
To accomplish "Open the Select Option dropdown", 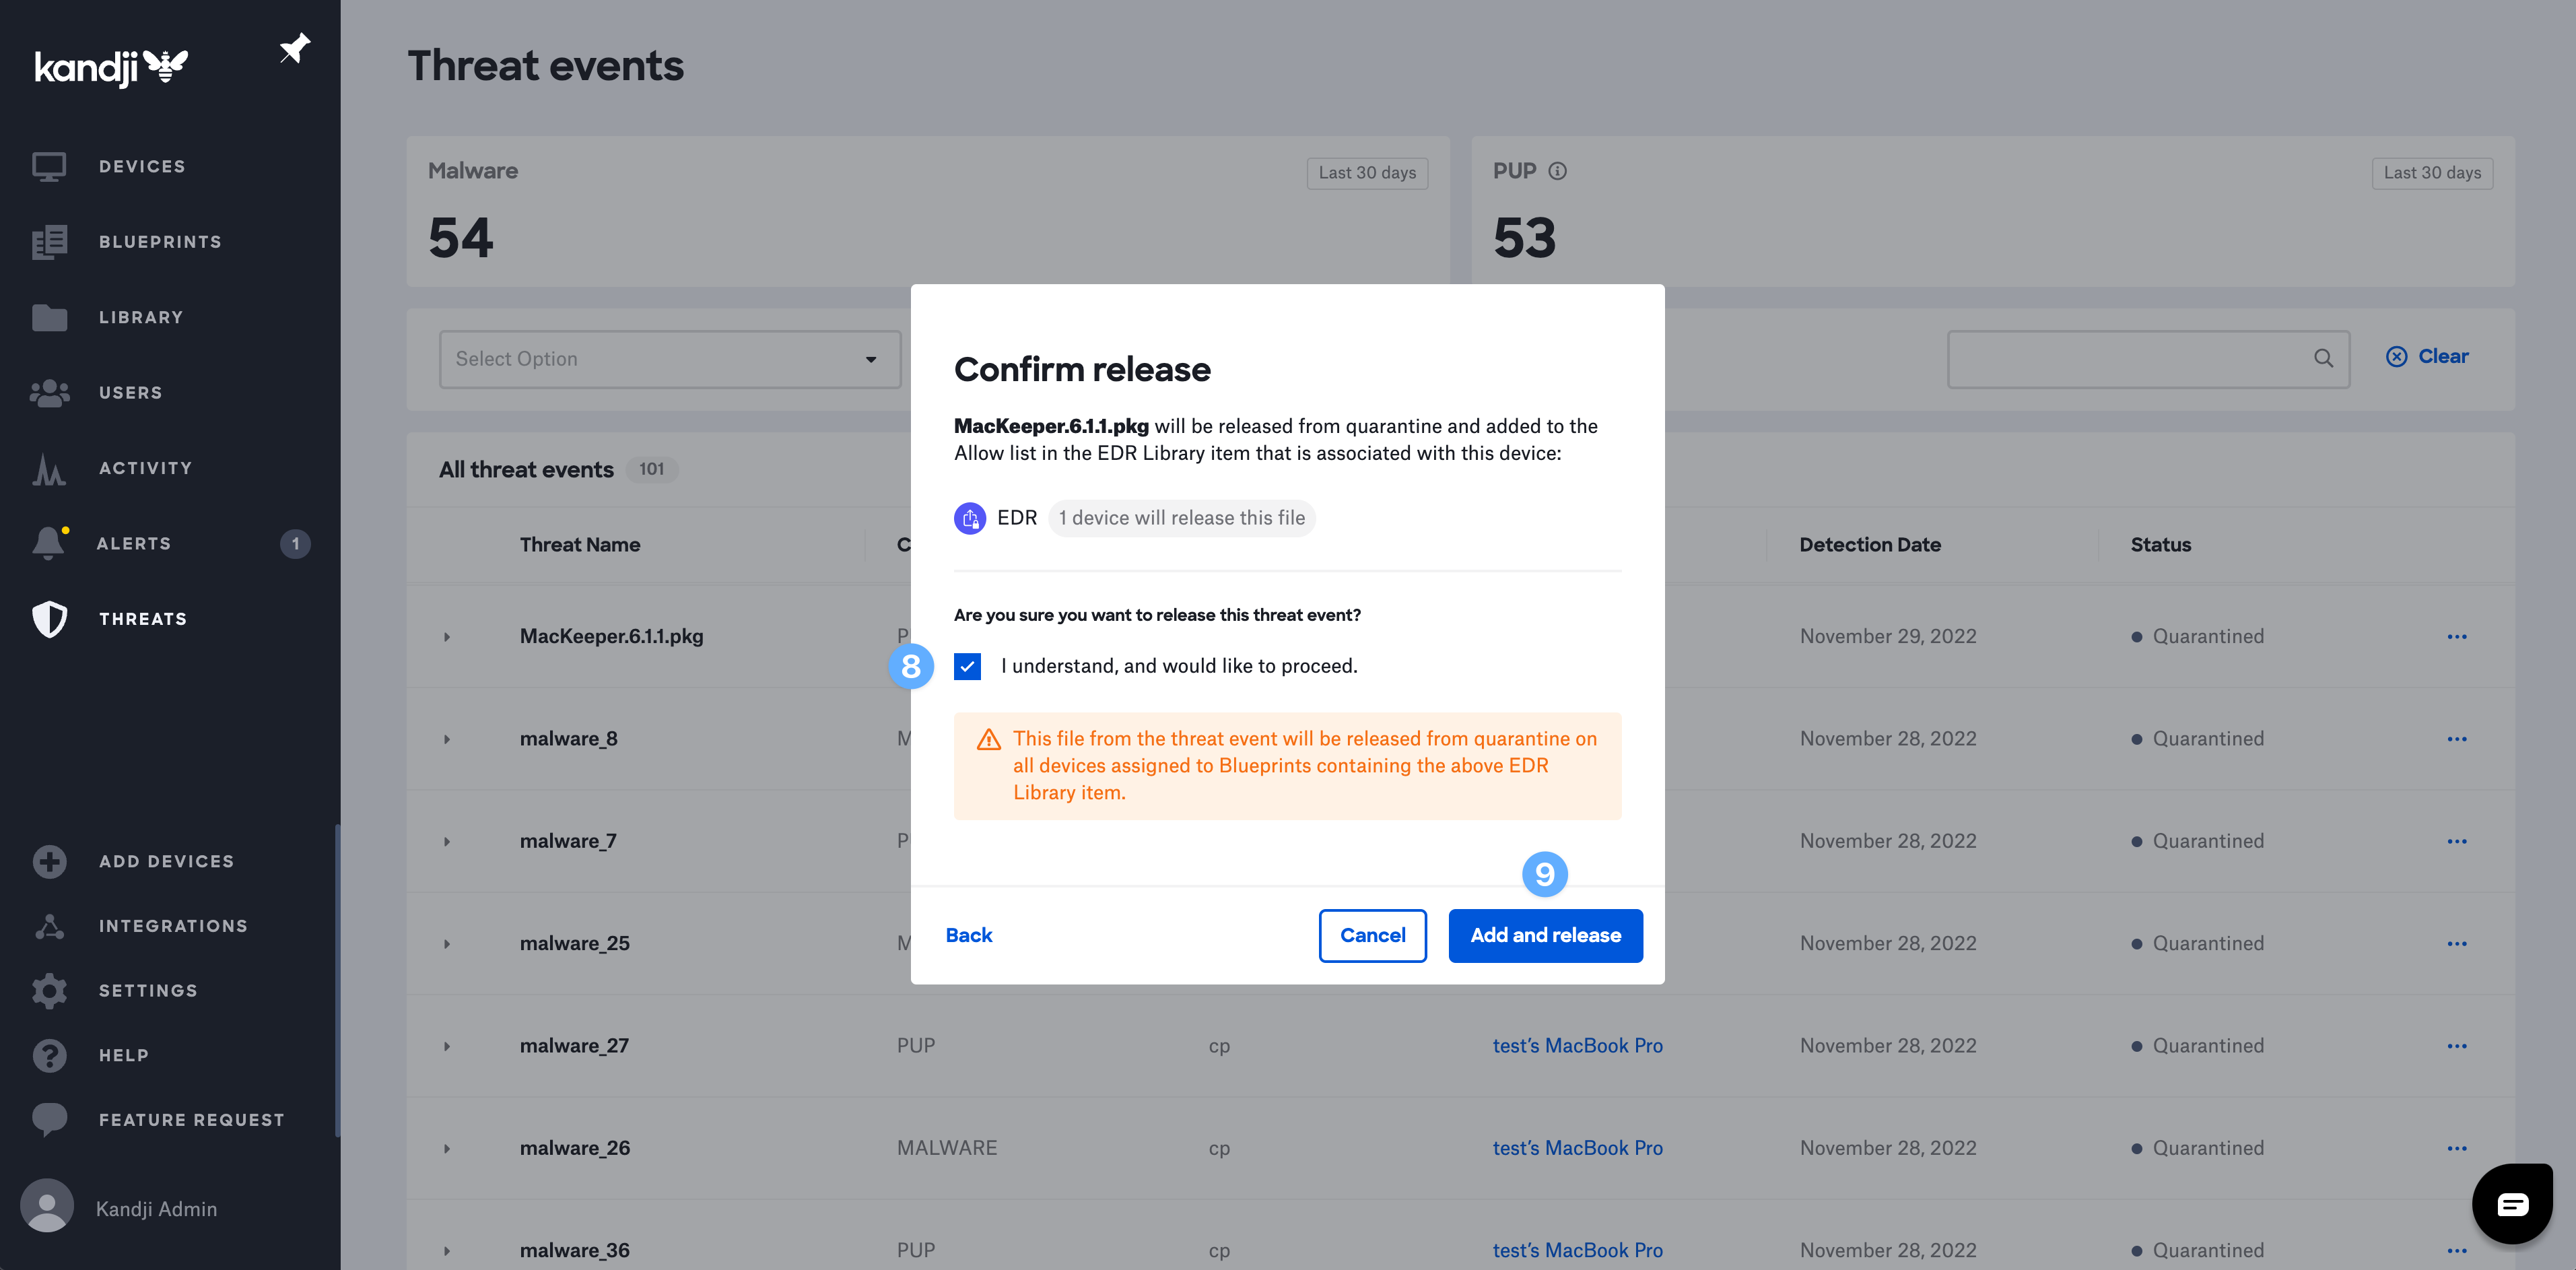I will pos(669,359).
